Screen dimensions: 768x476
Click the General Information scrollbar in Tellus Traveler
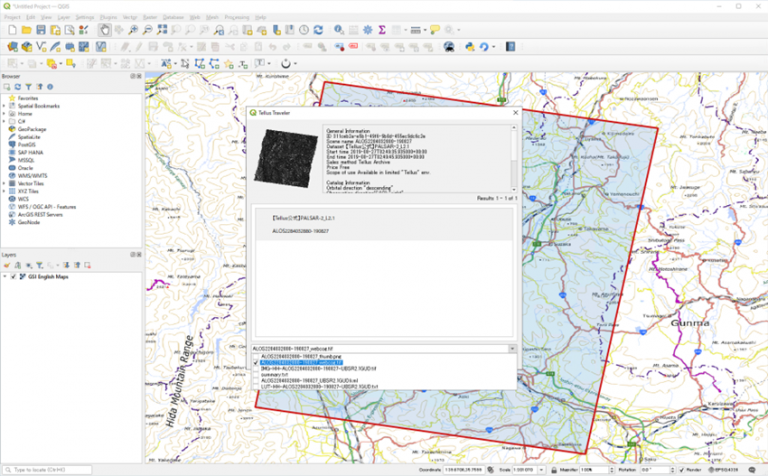(x=514, y=159)
